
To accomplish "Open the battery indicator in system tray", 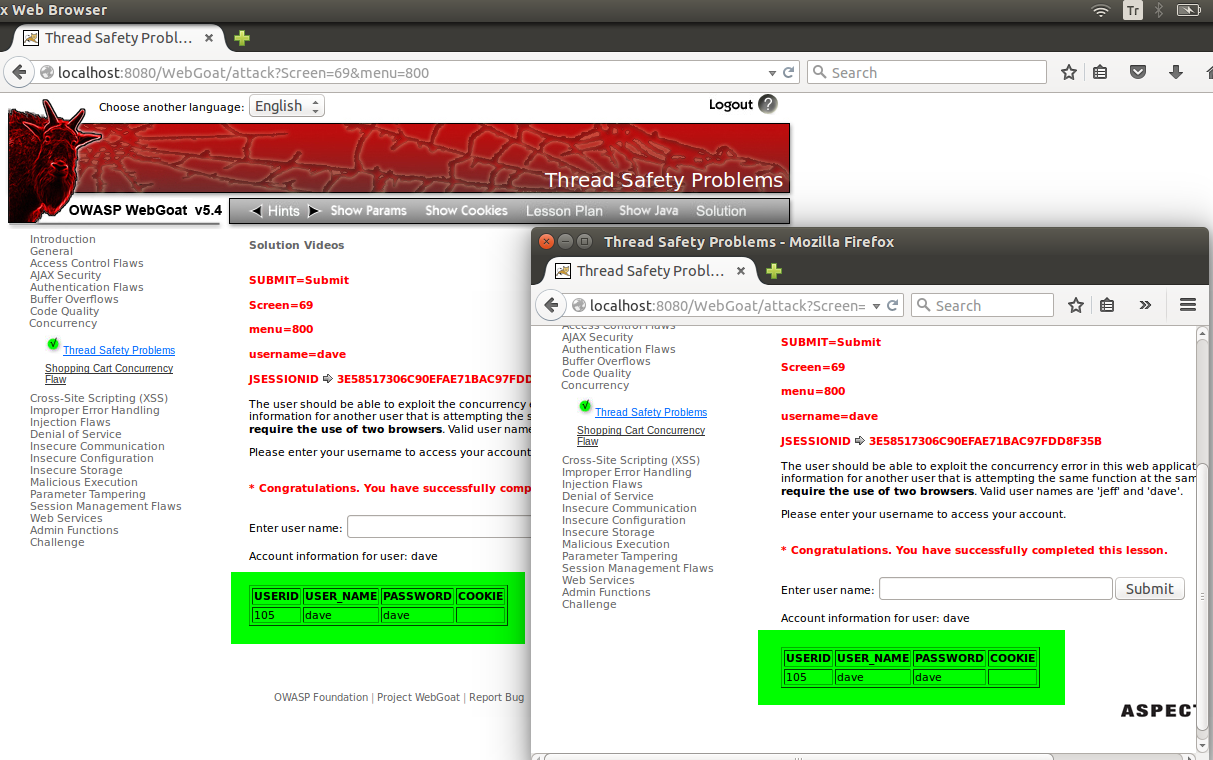I will (x=1188, y=10).
